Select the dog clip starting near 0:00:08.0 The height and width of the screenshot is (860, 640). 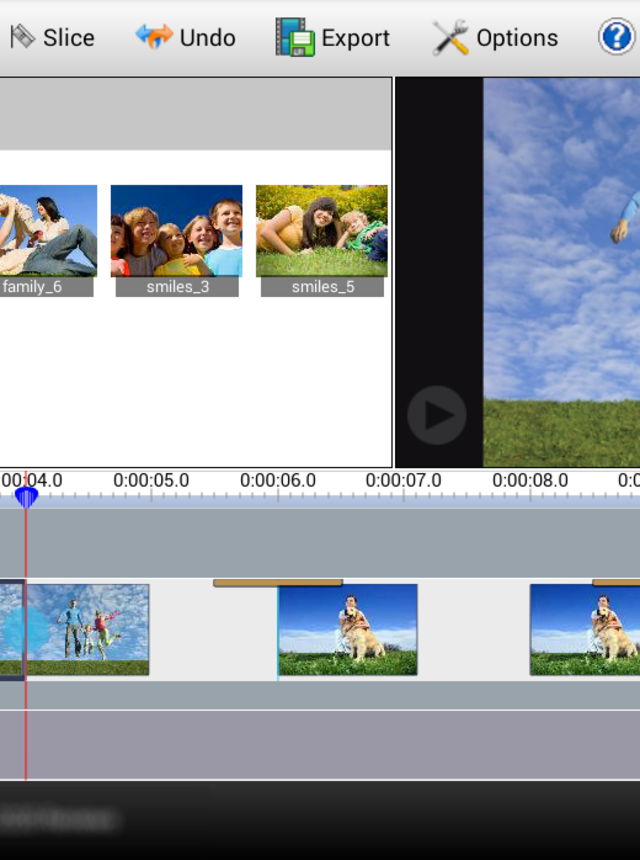pos(585,630)
